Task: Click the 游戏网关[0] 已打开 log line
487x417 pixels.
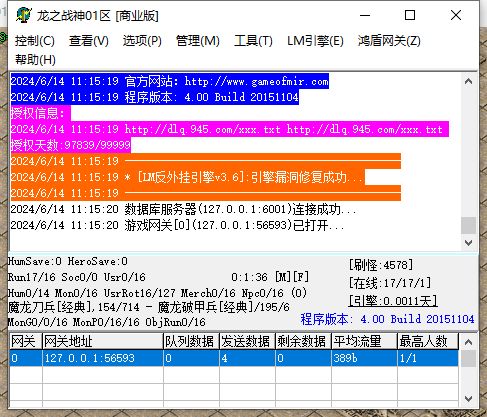Action: [x=177, y=225]
